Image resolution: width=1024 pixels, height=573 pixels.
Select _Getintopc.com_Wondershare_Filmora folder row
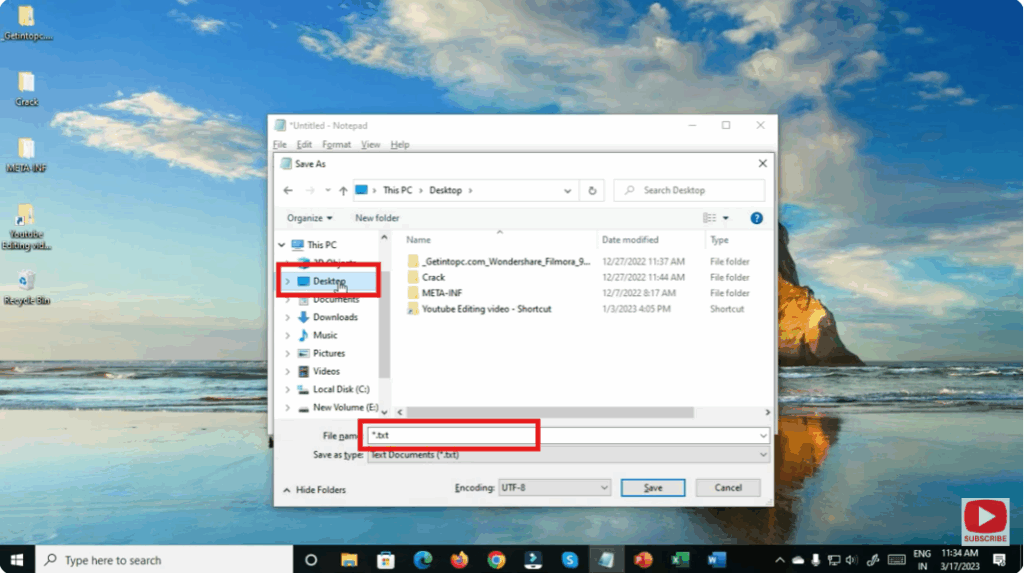[x=505, y=261]
